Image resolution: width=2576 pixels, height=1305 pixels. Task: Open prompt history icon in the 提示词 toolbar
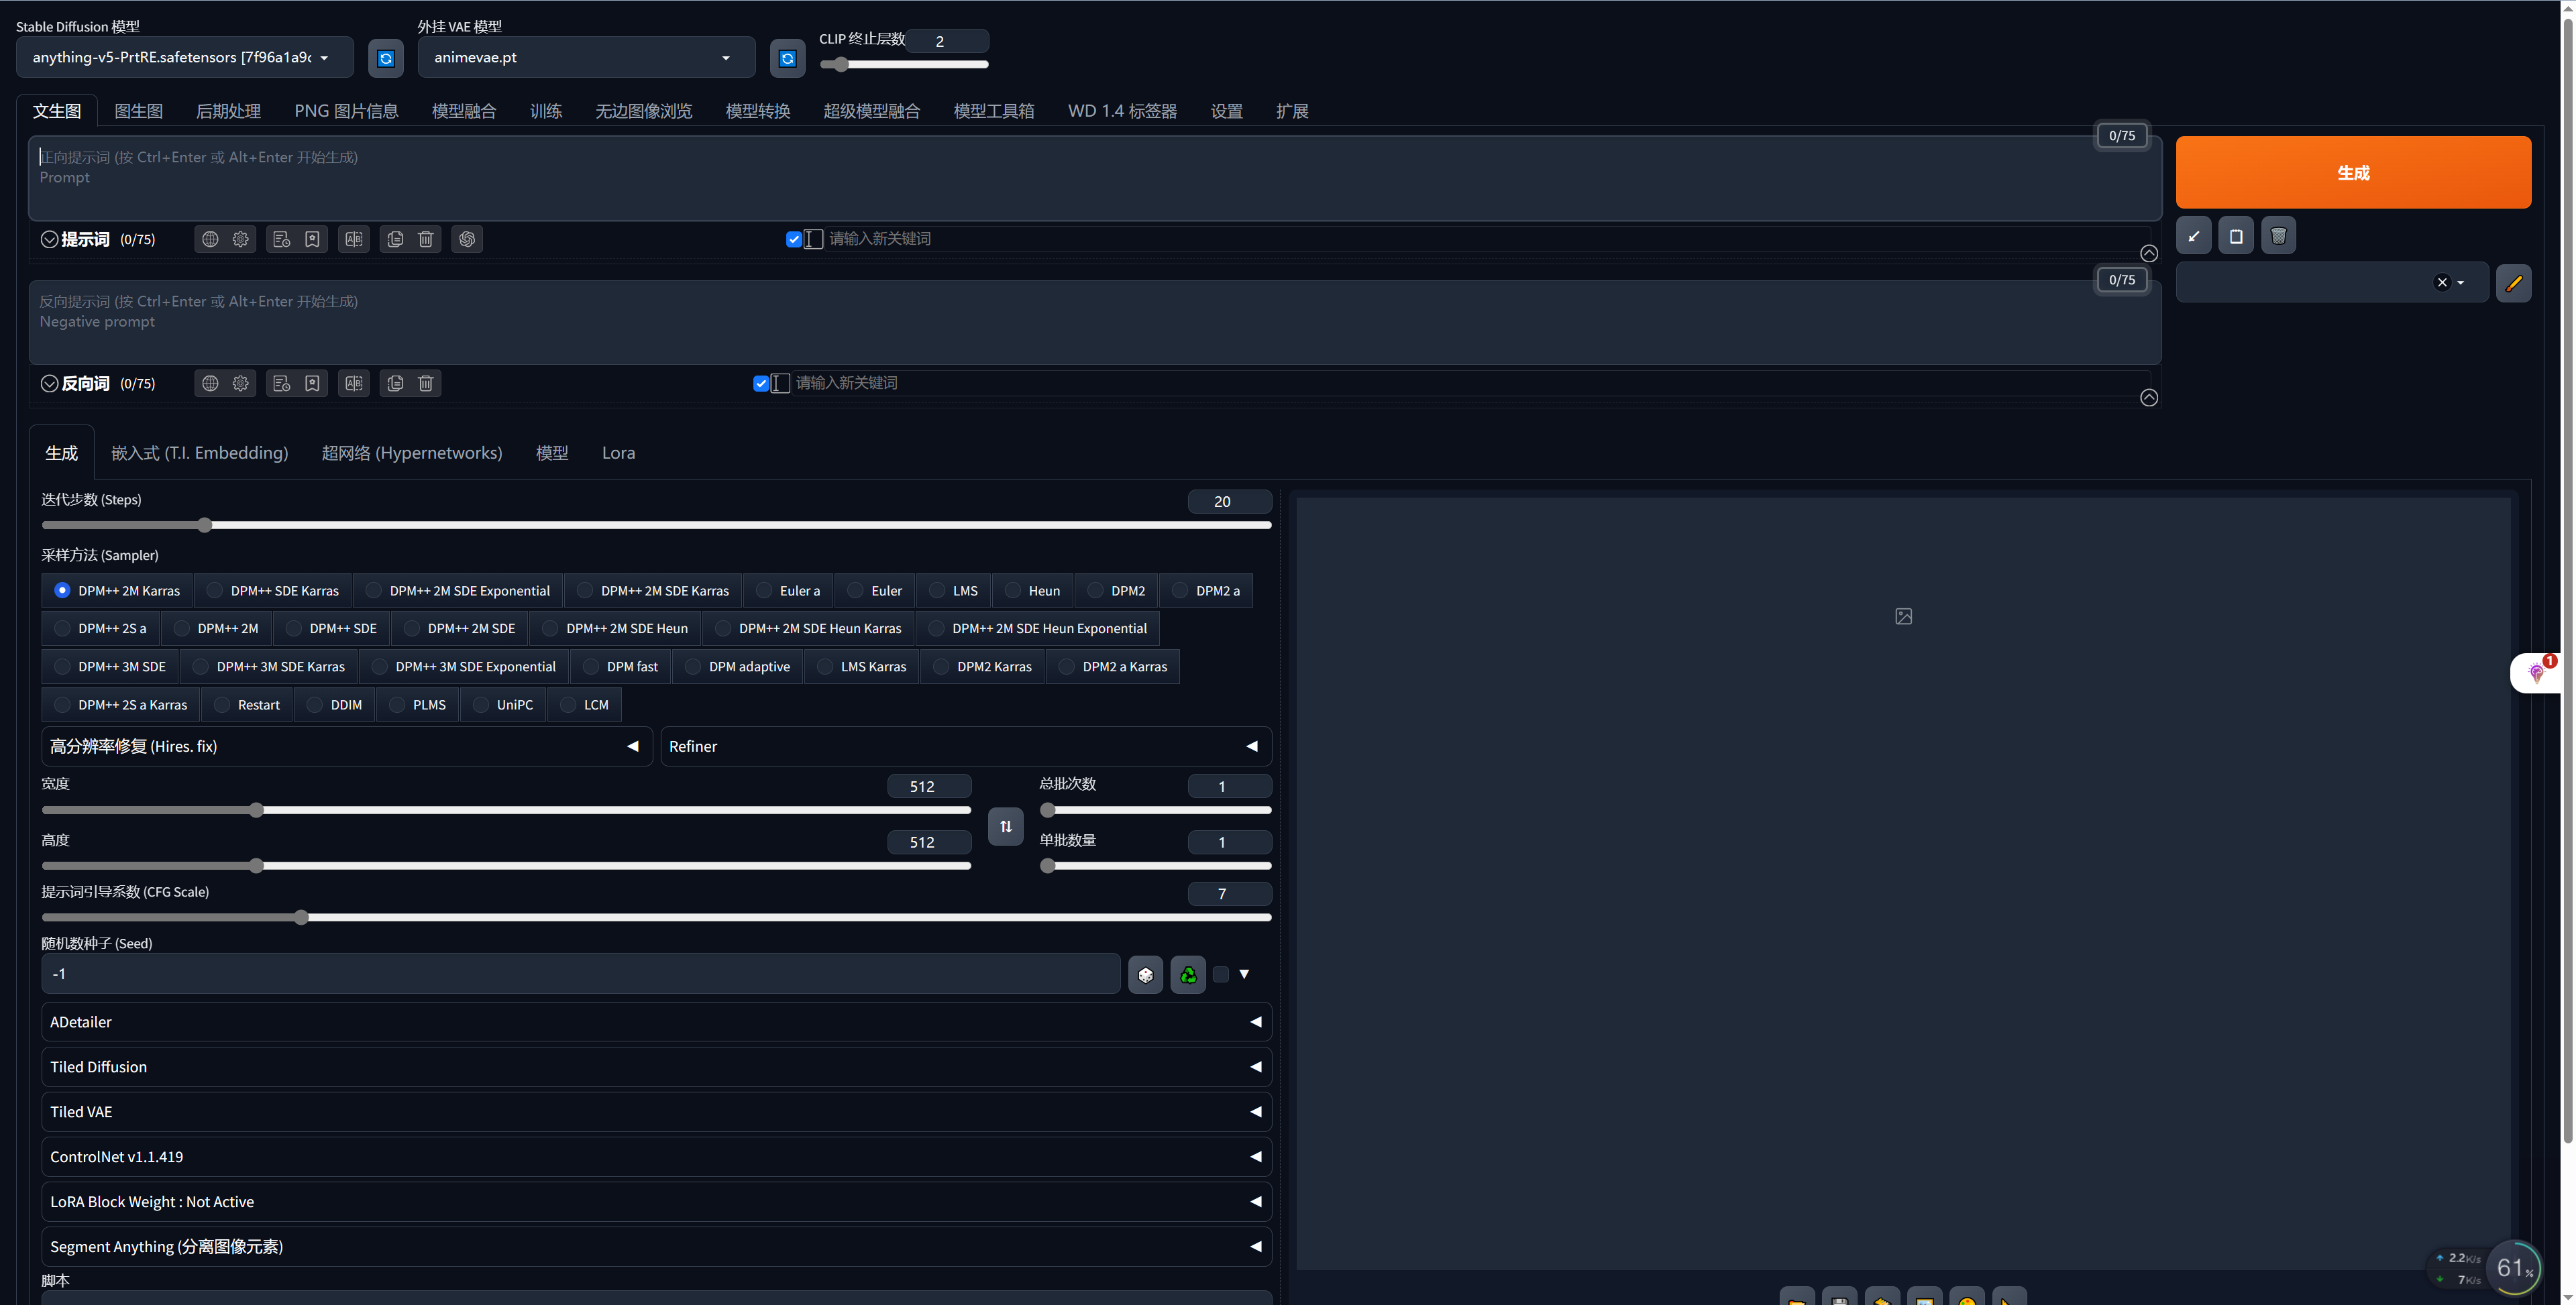point(282,239)
